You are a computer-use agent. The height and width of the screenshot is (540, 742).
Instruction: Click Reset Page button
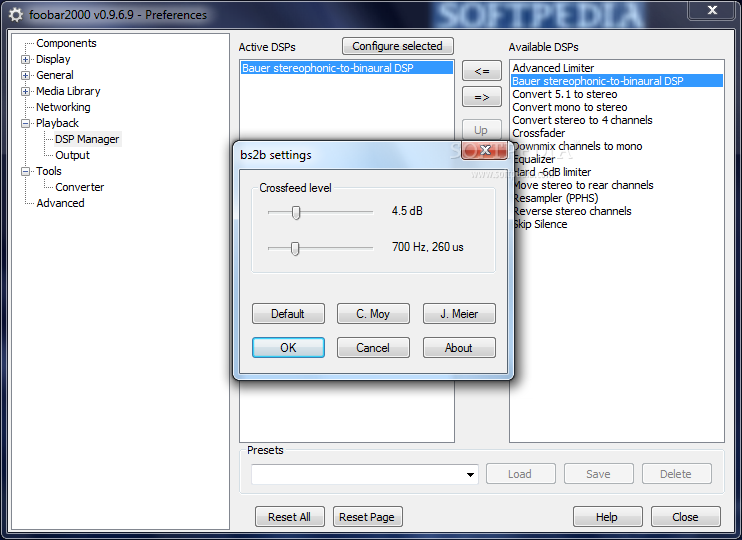click(367, 517)
